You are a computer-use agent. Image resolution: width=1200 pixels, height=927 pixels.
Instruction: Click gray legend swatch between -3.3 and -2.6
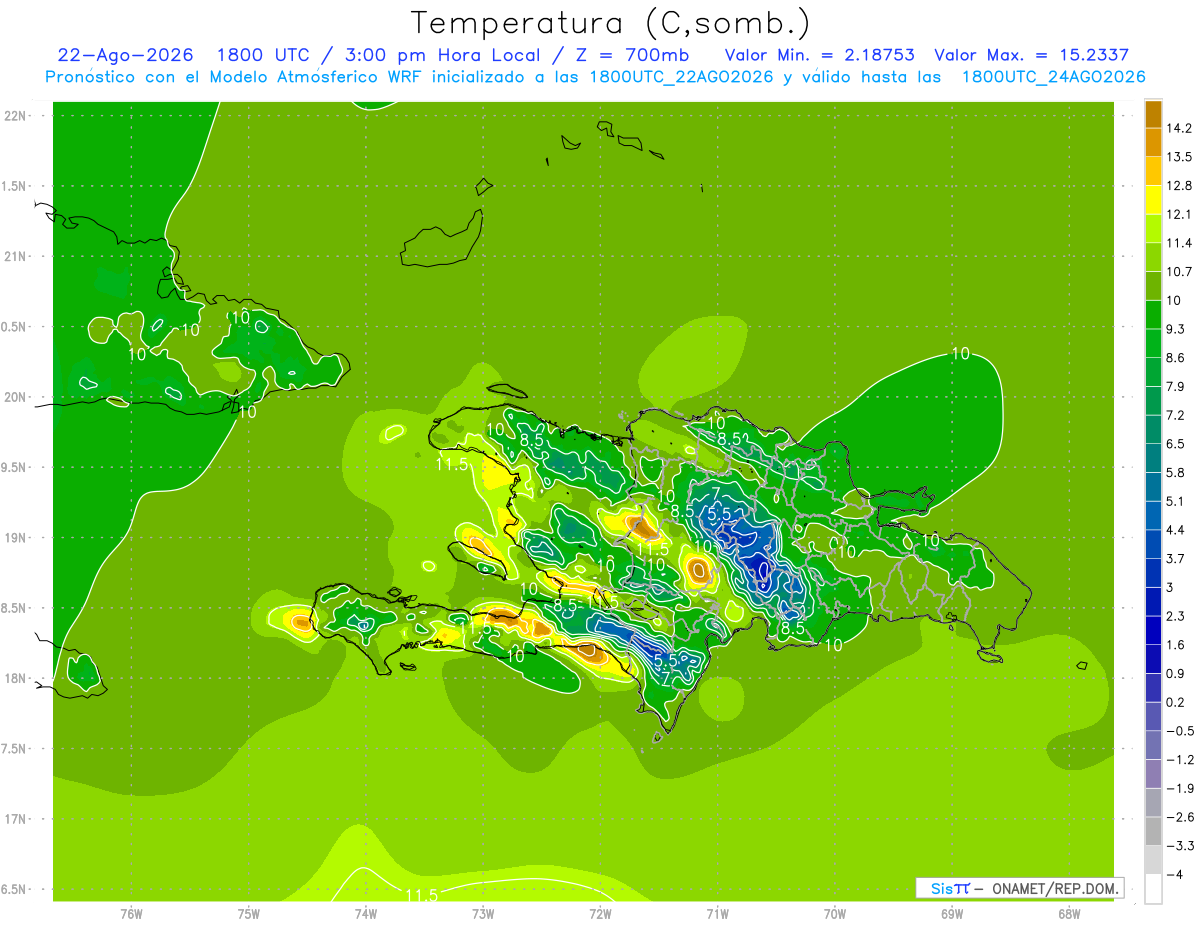coord(1153,831)
